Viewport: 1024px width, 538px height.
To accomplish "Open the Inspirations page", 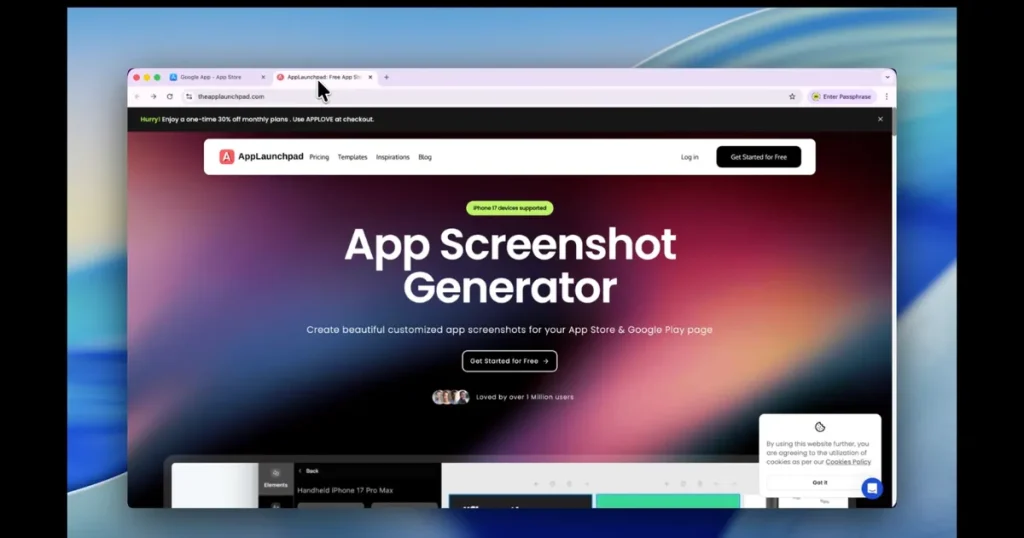I will [x=392, y=157].
